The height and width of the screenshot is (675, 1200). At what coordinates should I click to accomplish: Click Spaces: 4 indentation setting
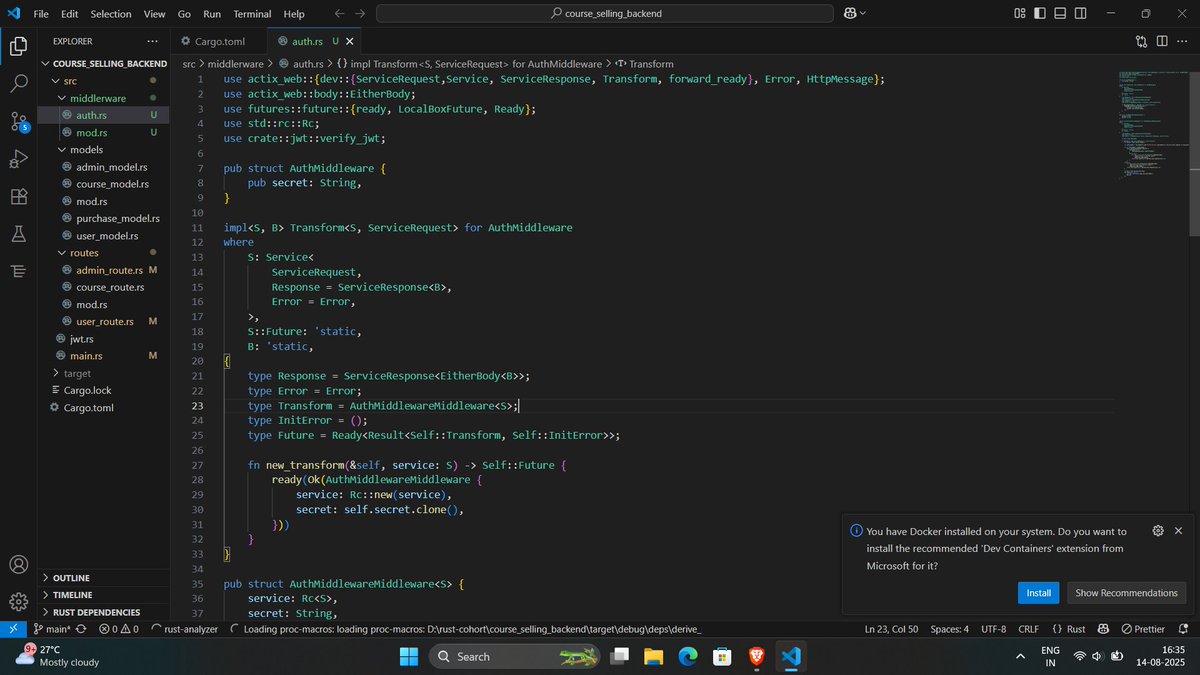949,629
